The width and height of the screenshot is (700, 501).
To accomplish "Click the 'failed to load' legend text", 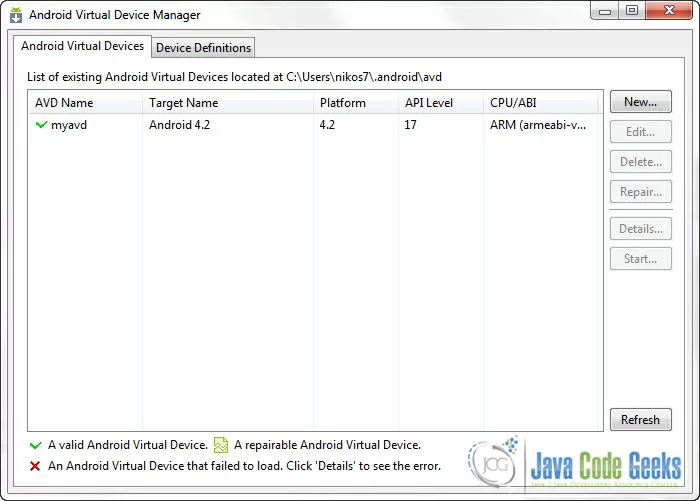I will coord(244,466).
